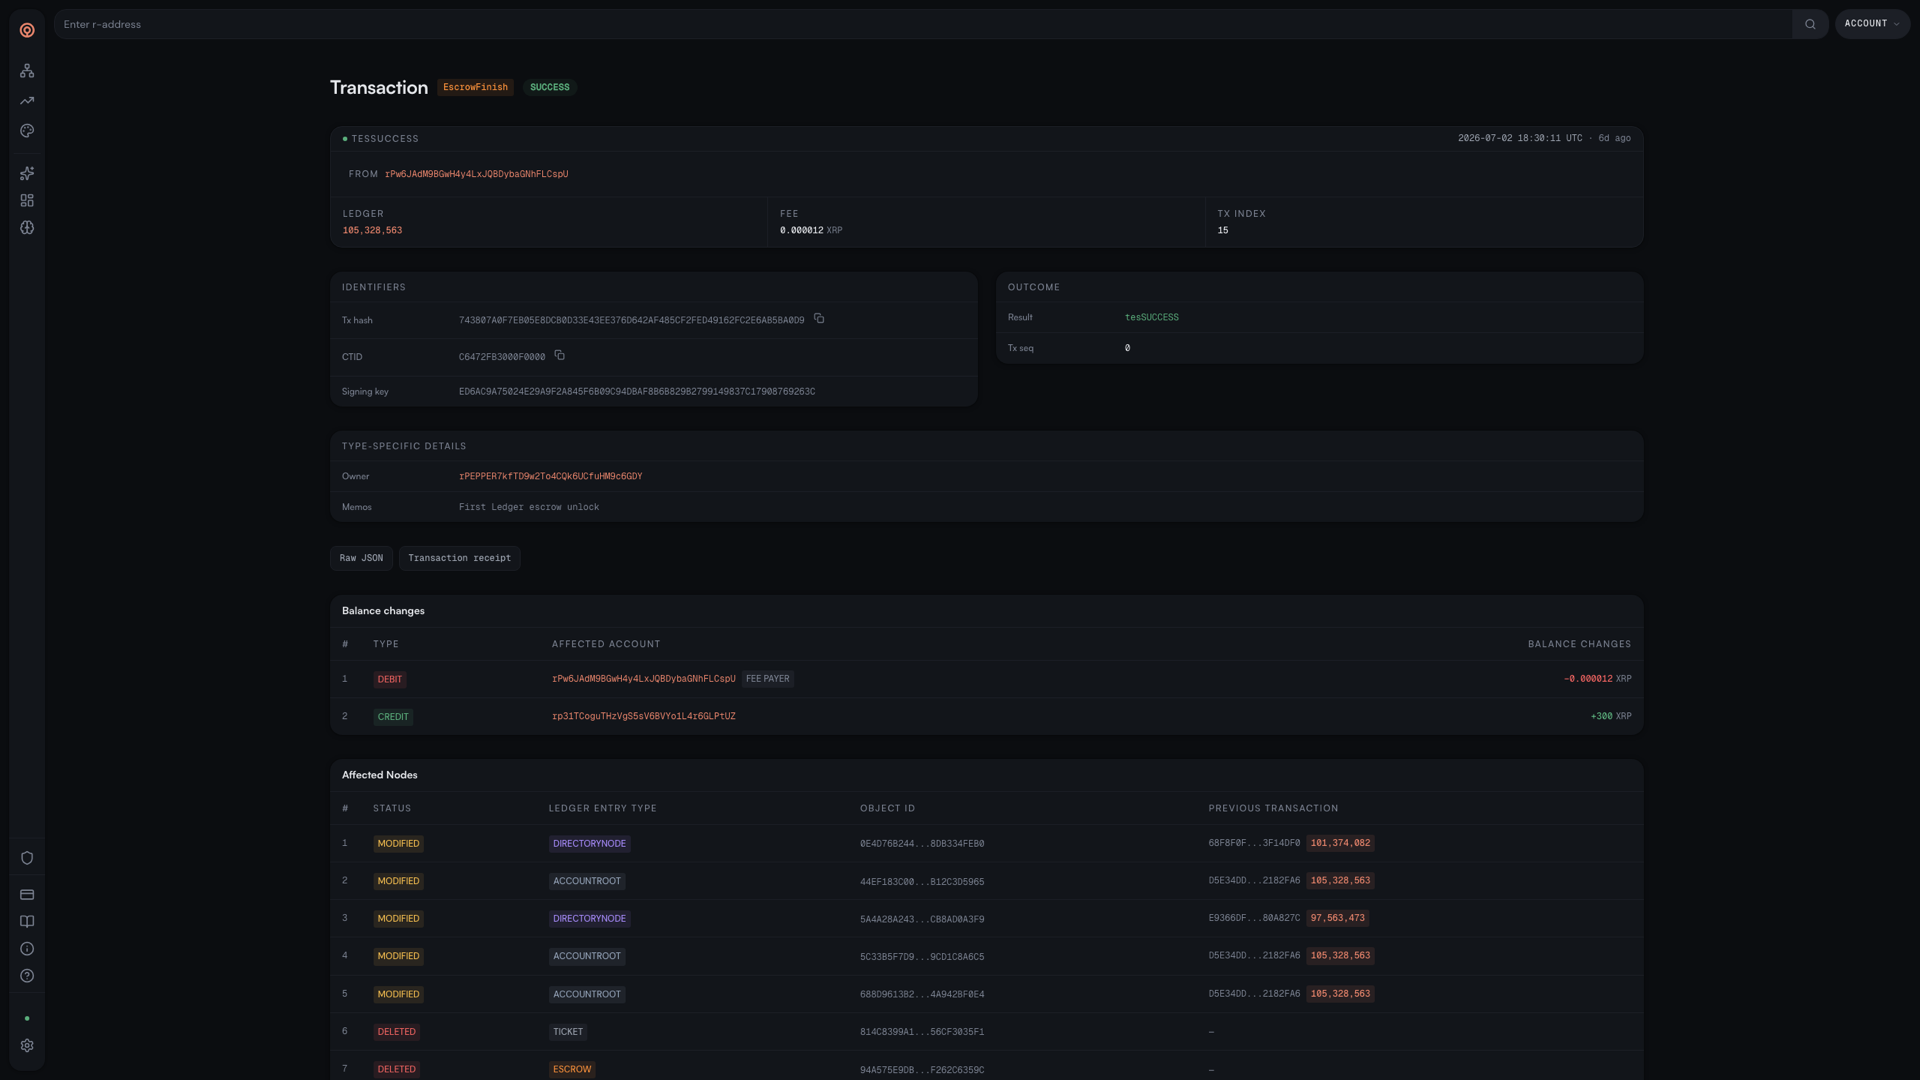Click the DEBIT type badge
The width and height of the screenshot is (1920, 1080).
click(x=389, y=680)
